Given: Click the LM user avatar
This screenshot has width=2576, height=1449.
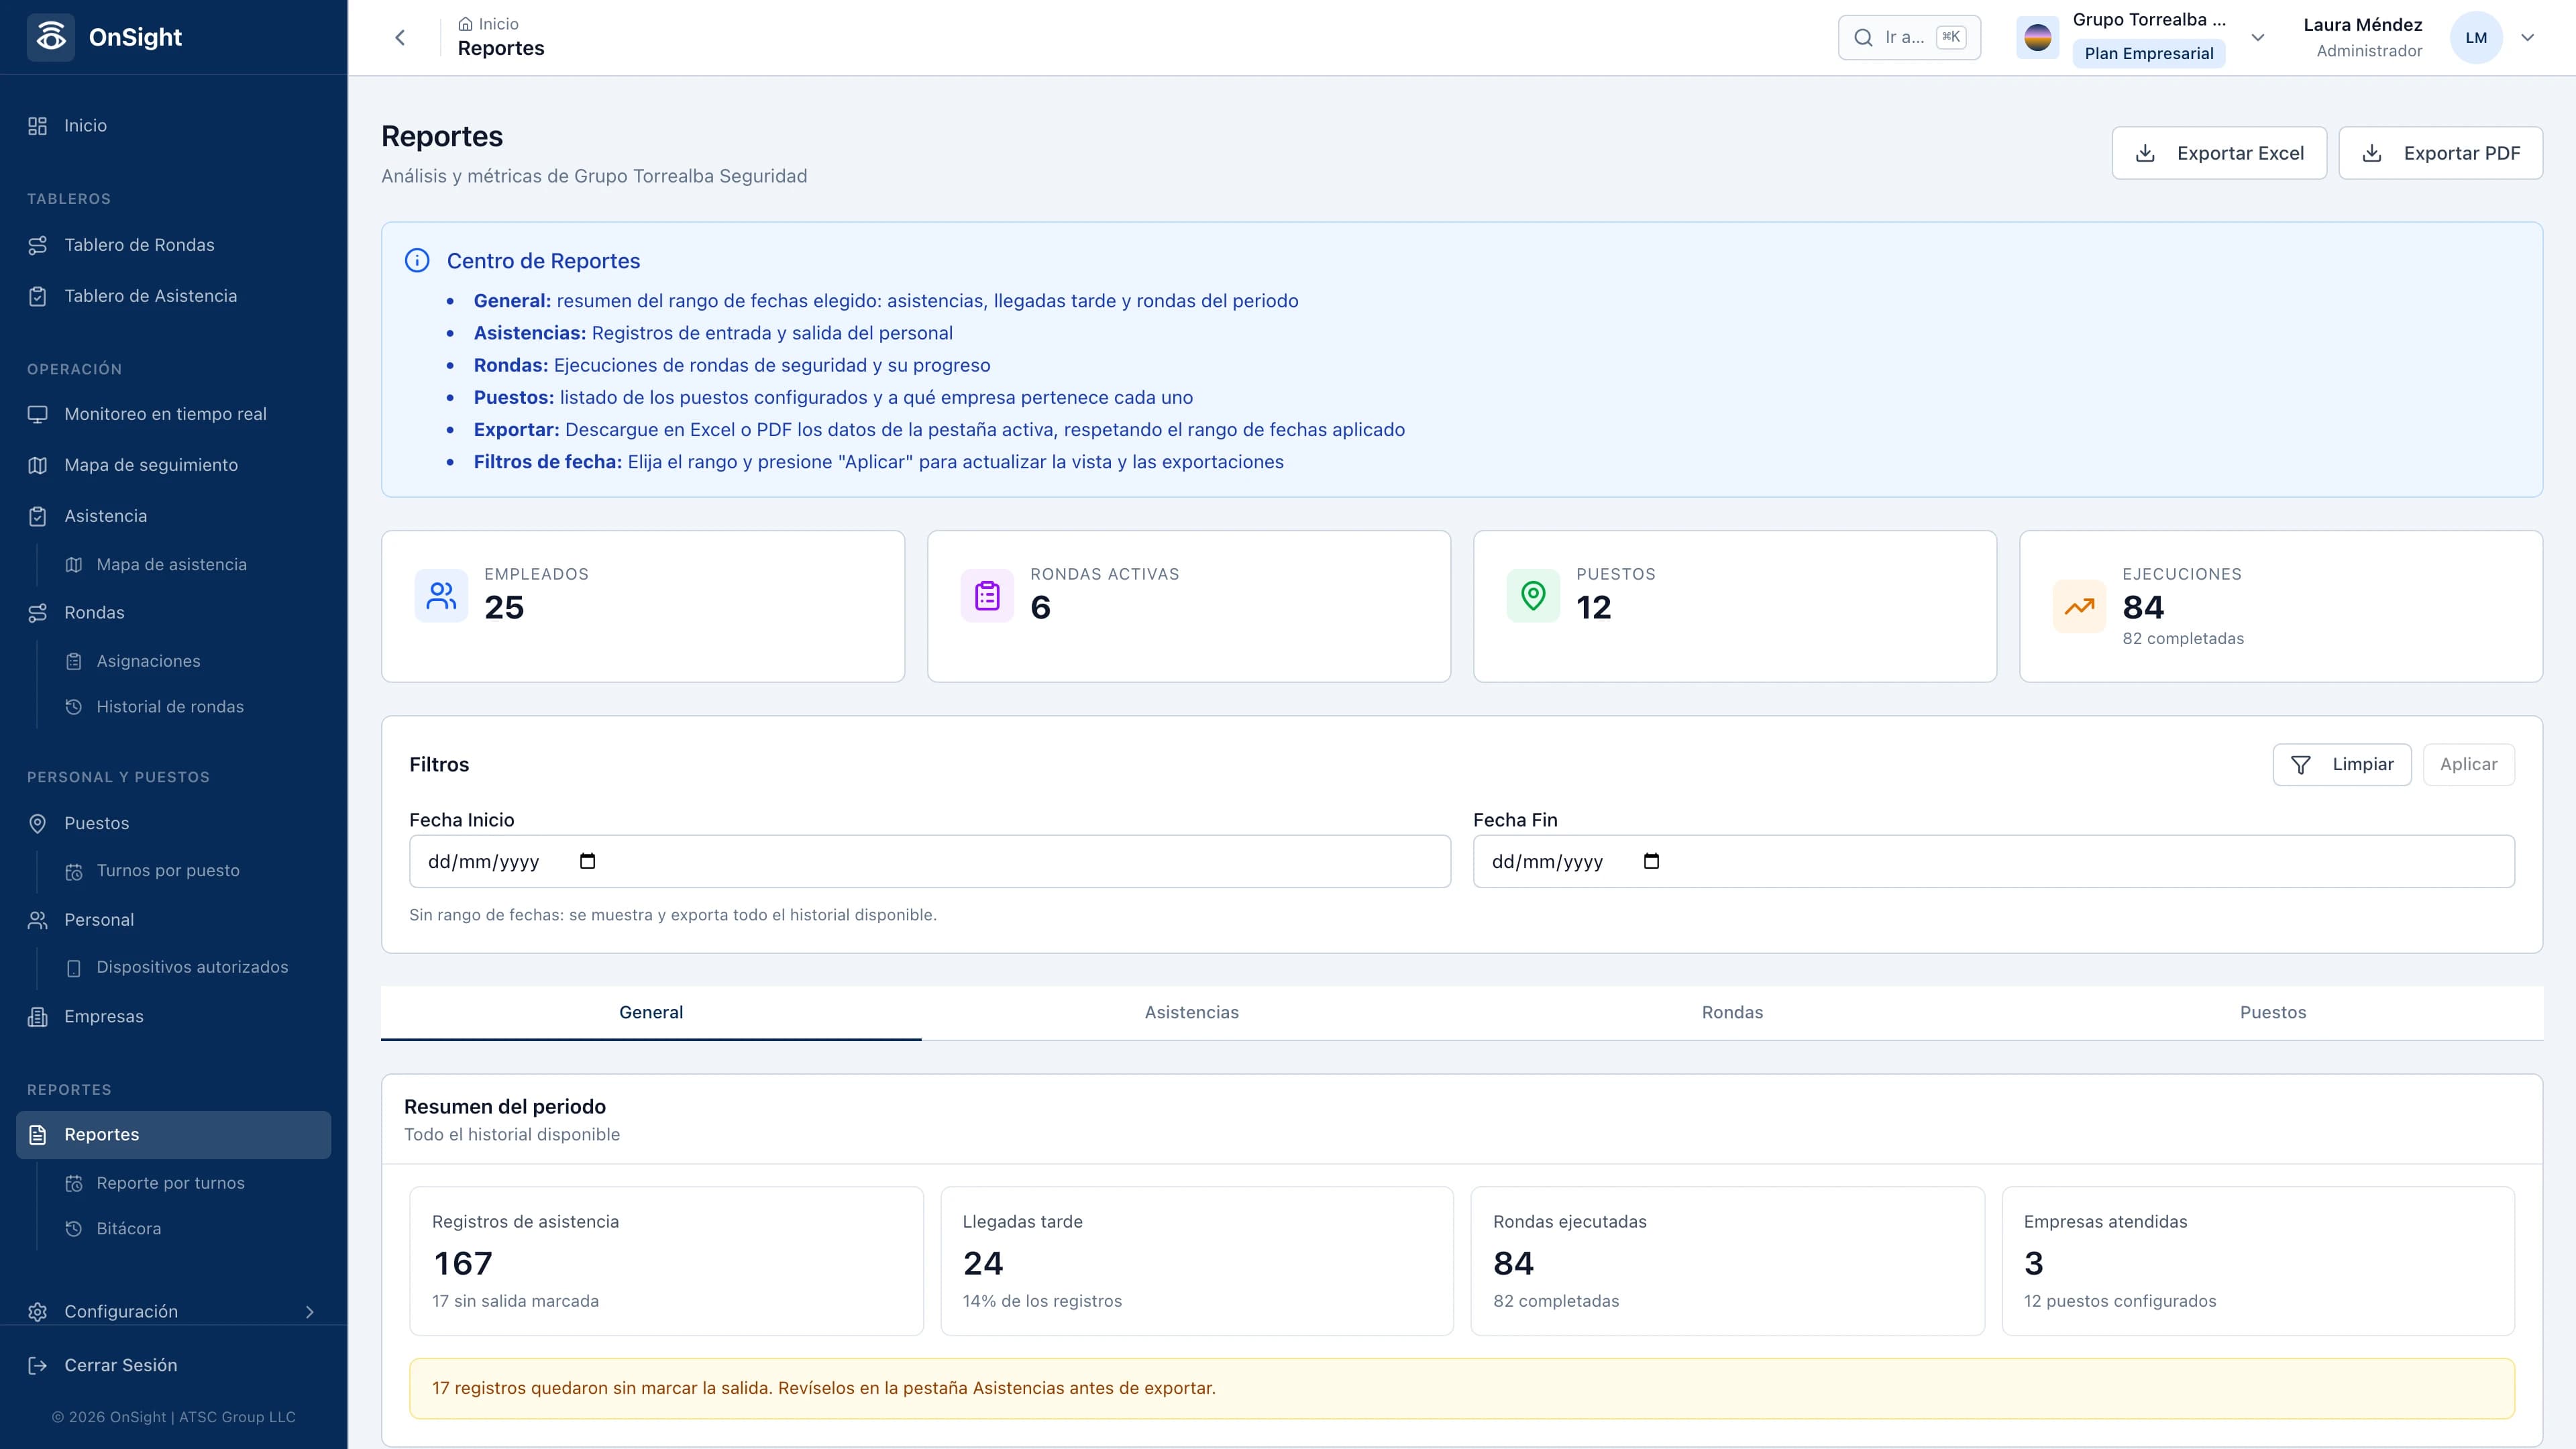Looking at the screenshot, I should [x=2476, y=38].
